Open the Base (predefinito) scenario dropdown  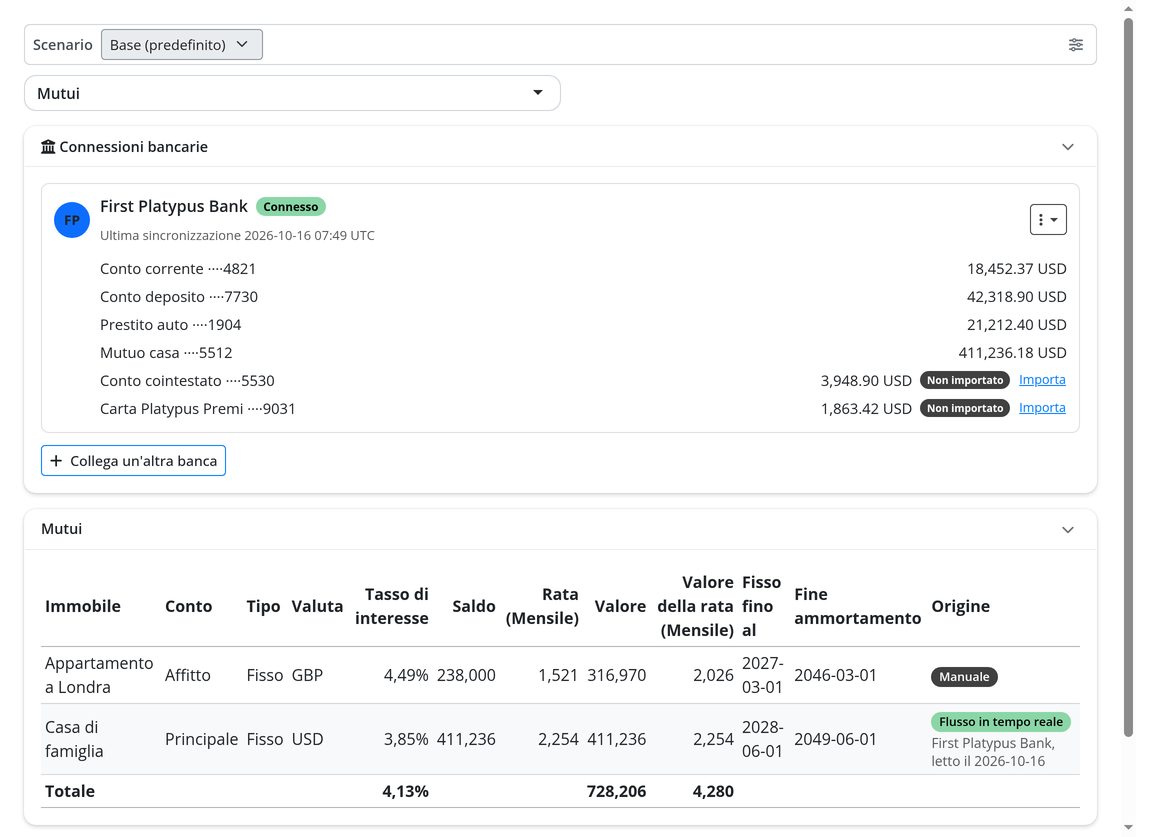click(x=181, y=44)
